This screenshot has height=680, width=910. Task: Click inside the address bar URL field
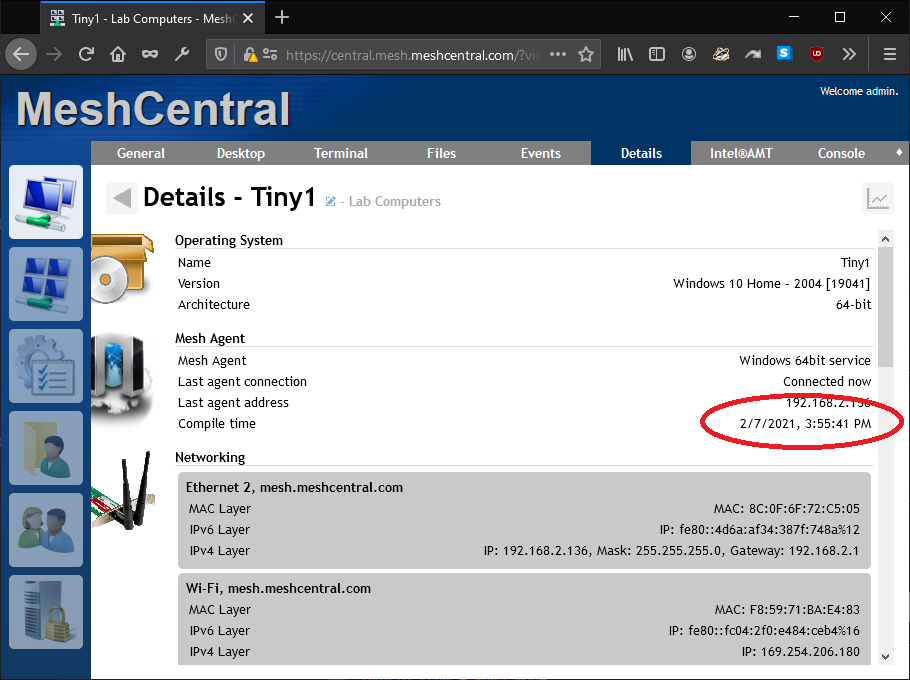(400, 55)
